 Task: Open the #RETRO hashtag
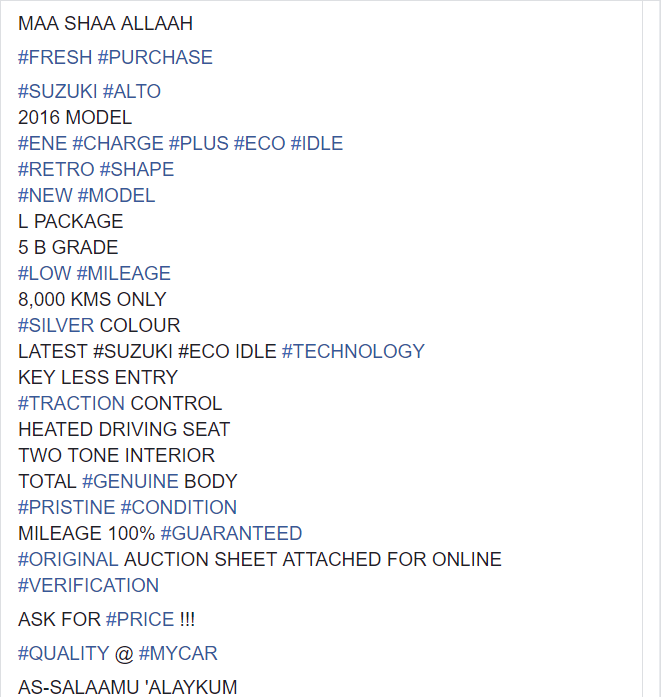coord(56,169)
